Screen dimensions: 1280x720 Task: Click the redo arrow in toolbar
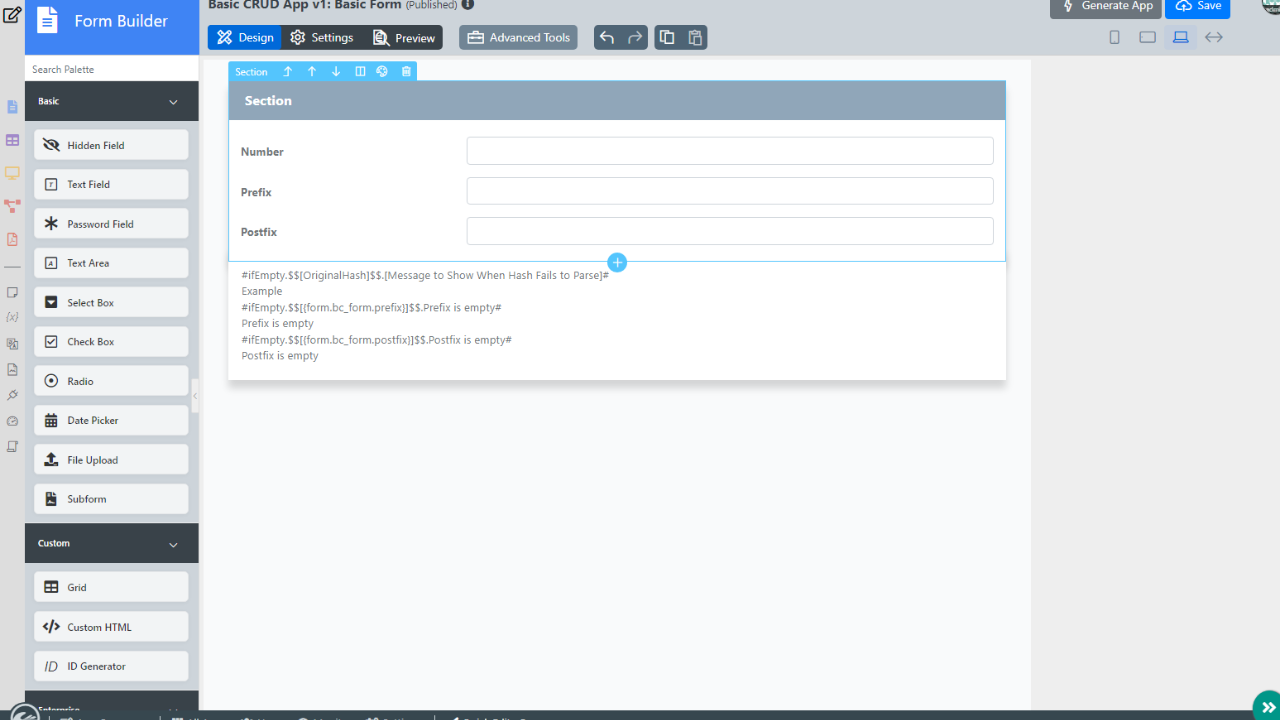(635, 38)
